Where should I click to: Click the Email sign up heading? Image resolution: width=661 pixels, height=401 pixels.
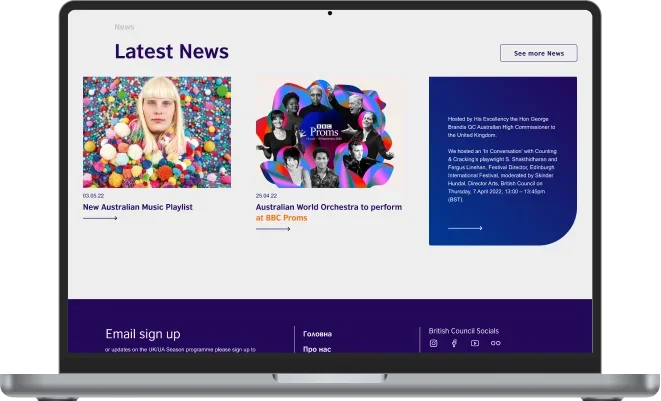click(143, 334)
